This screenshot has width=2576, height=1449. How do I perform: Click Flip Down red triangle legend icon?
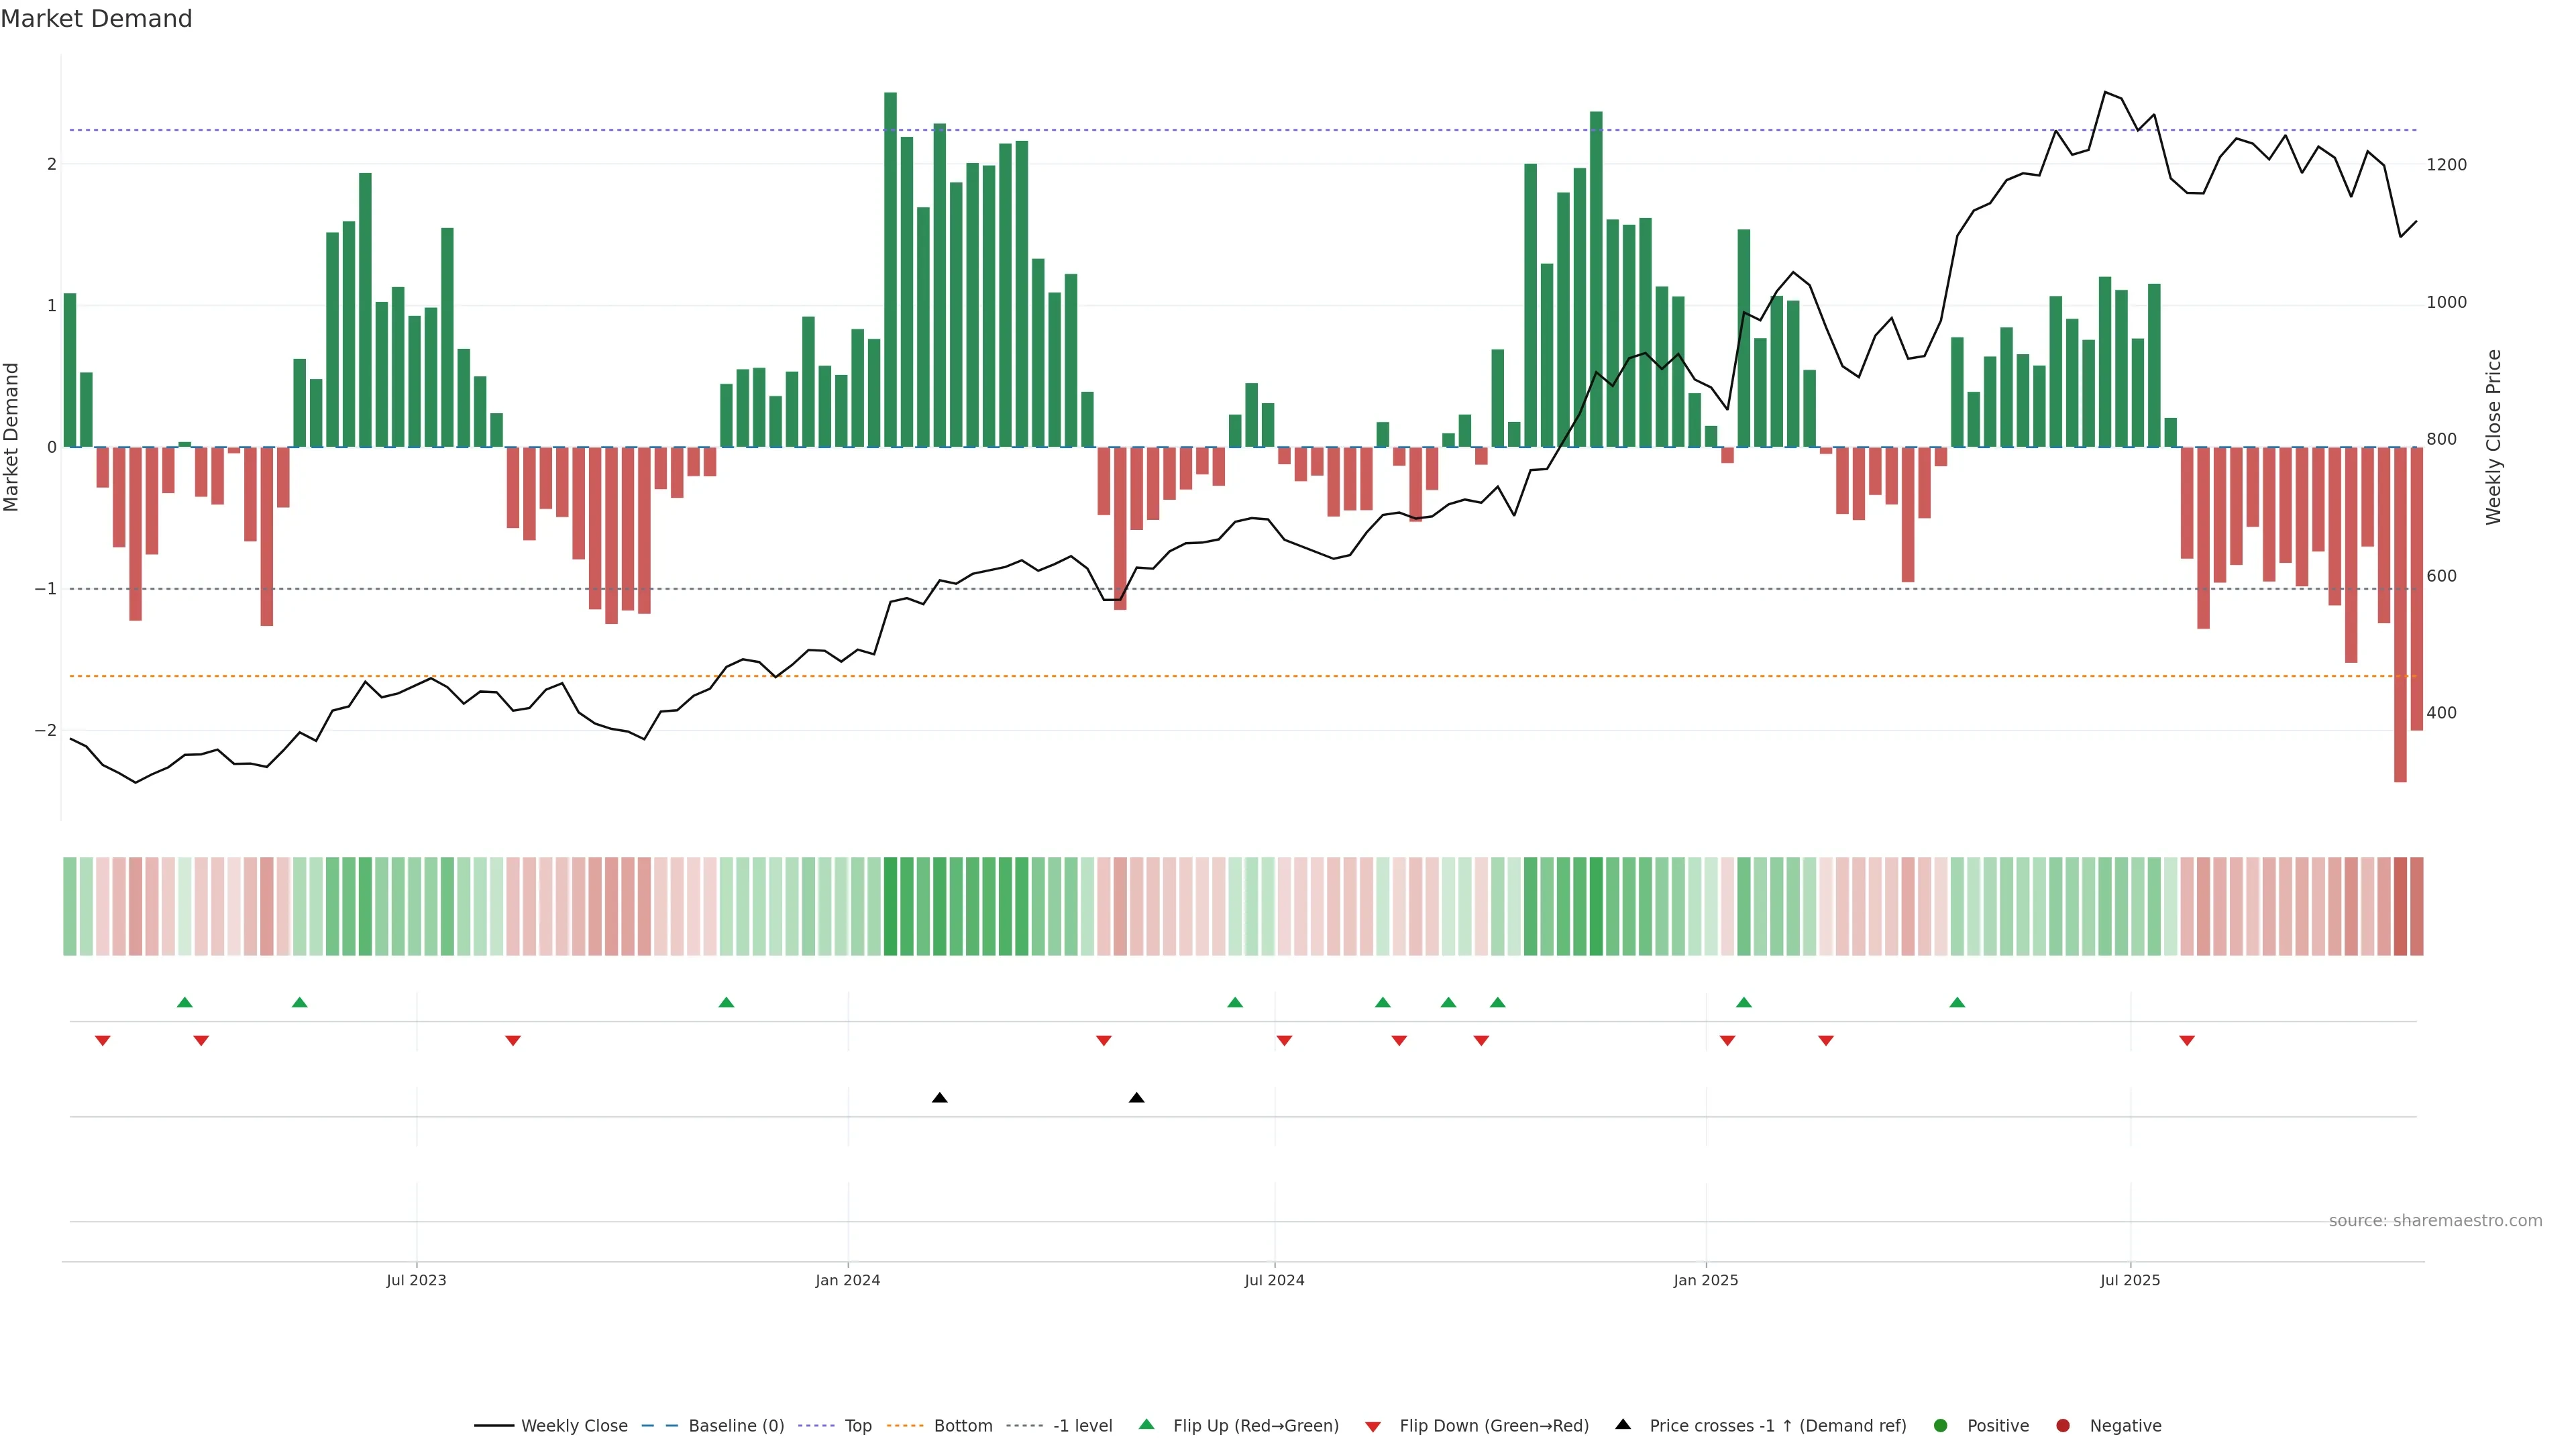pos(1372,1427)
